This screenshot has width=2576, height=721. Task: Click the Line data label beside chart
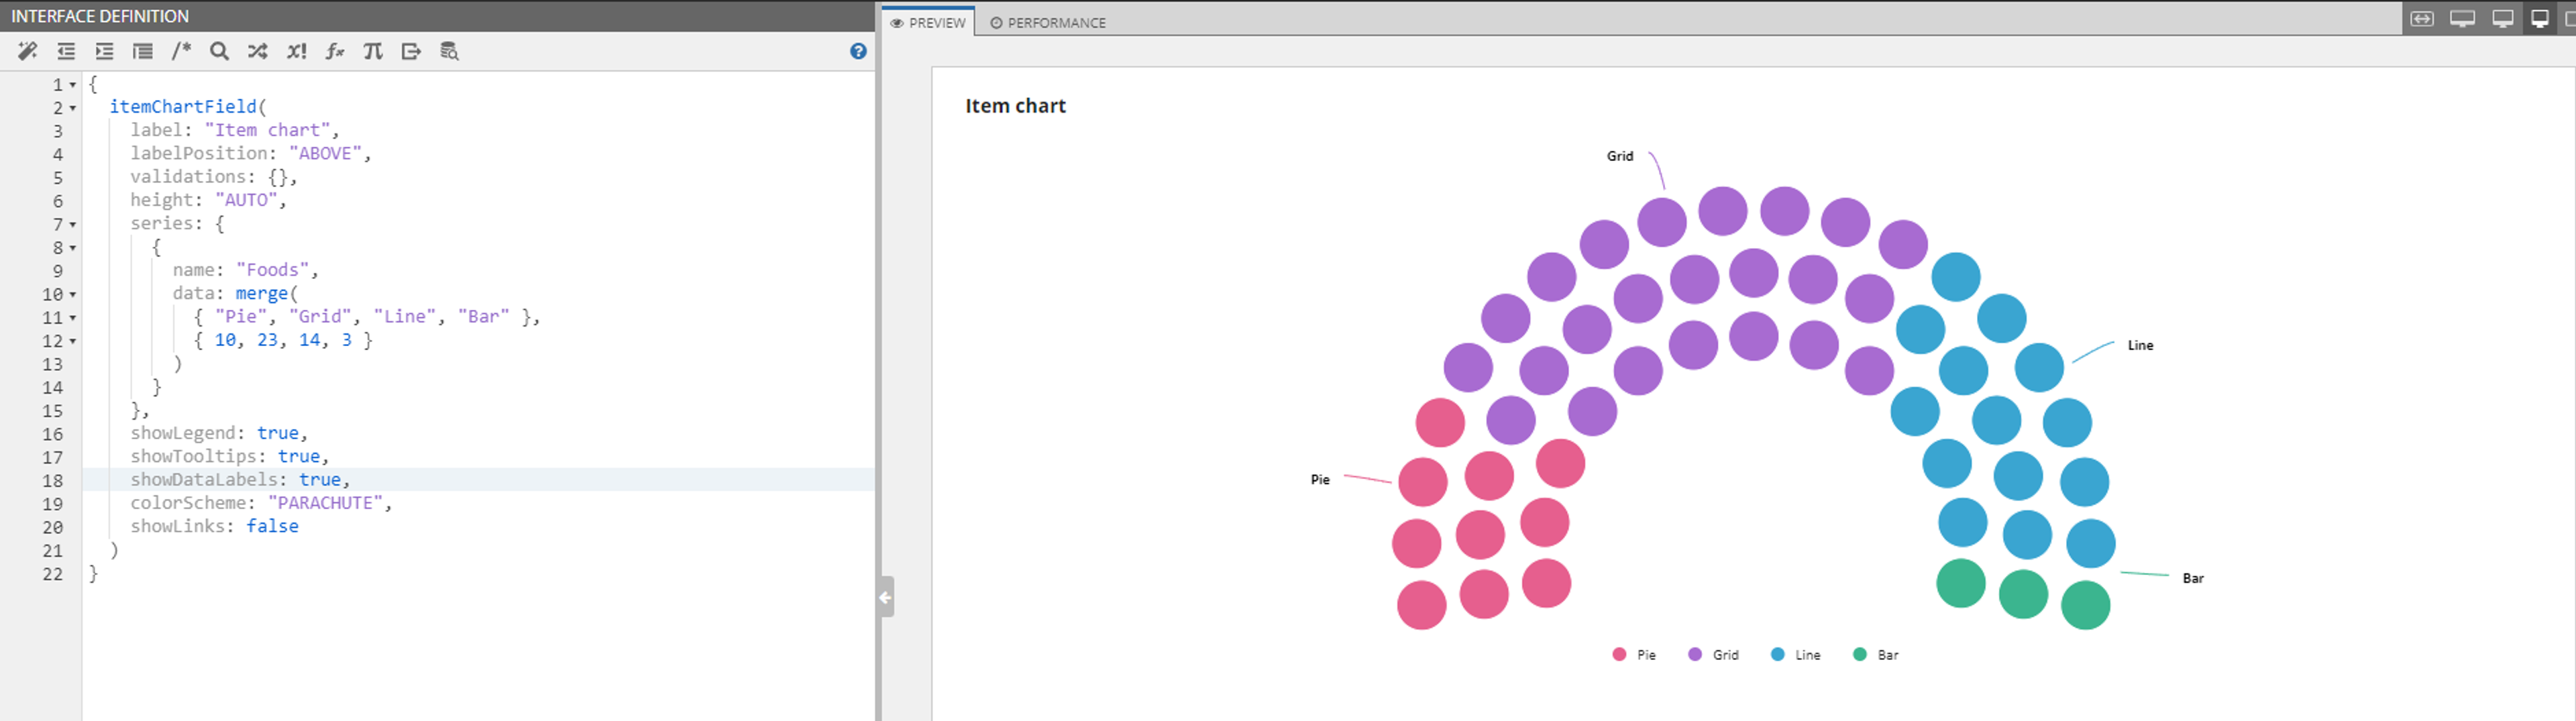point(2140,345)
